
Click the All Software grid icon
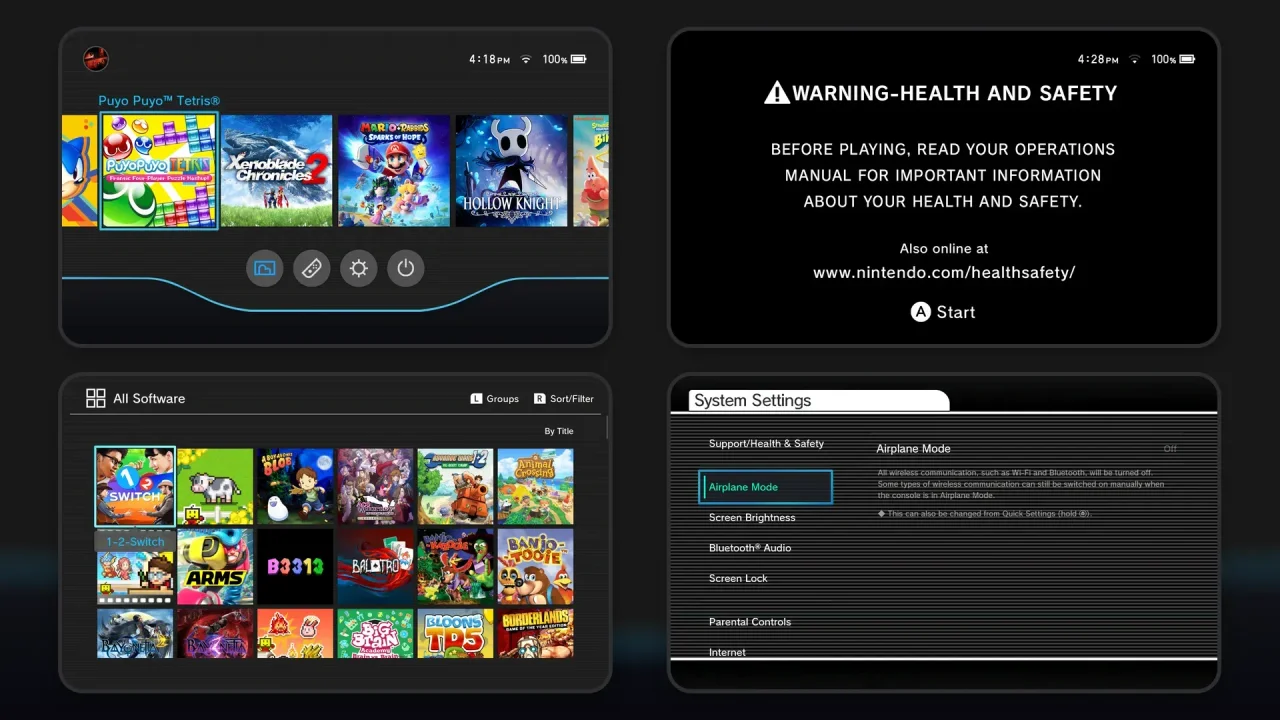96,398
